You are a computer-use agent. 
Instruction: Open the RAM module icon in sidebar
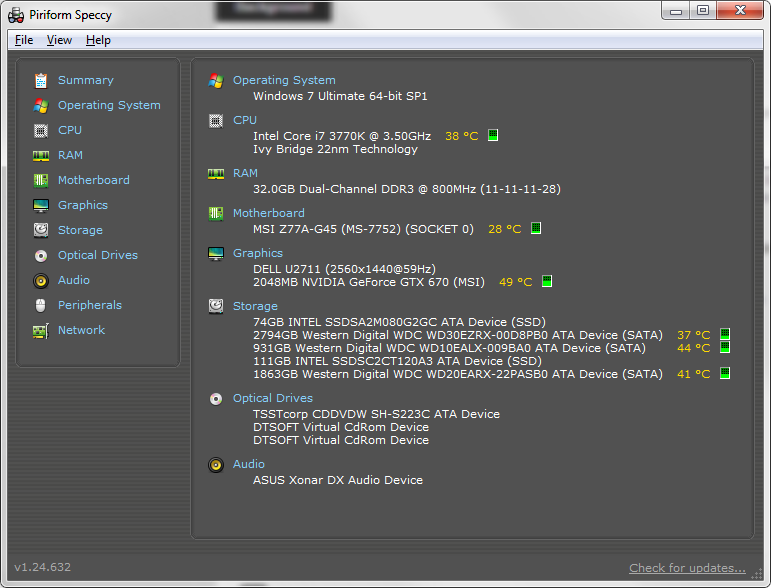pos(41,156)
